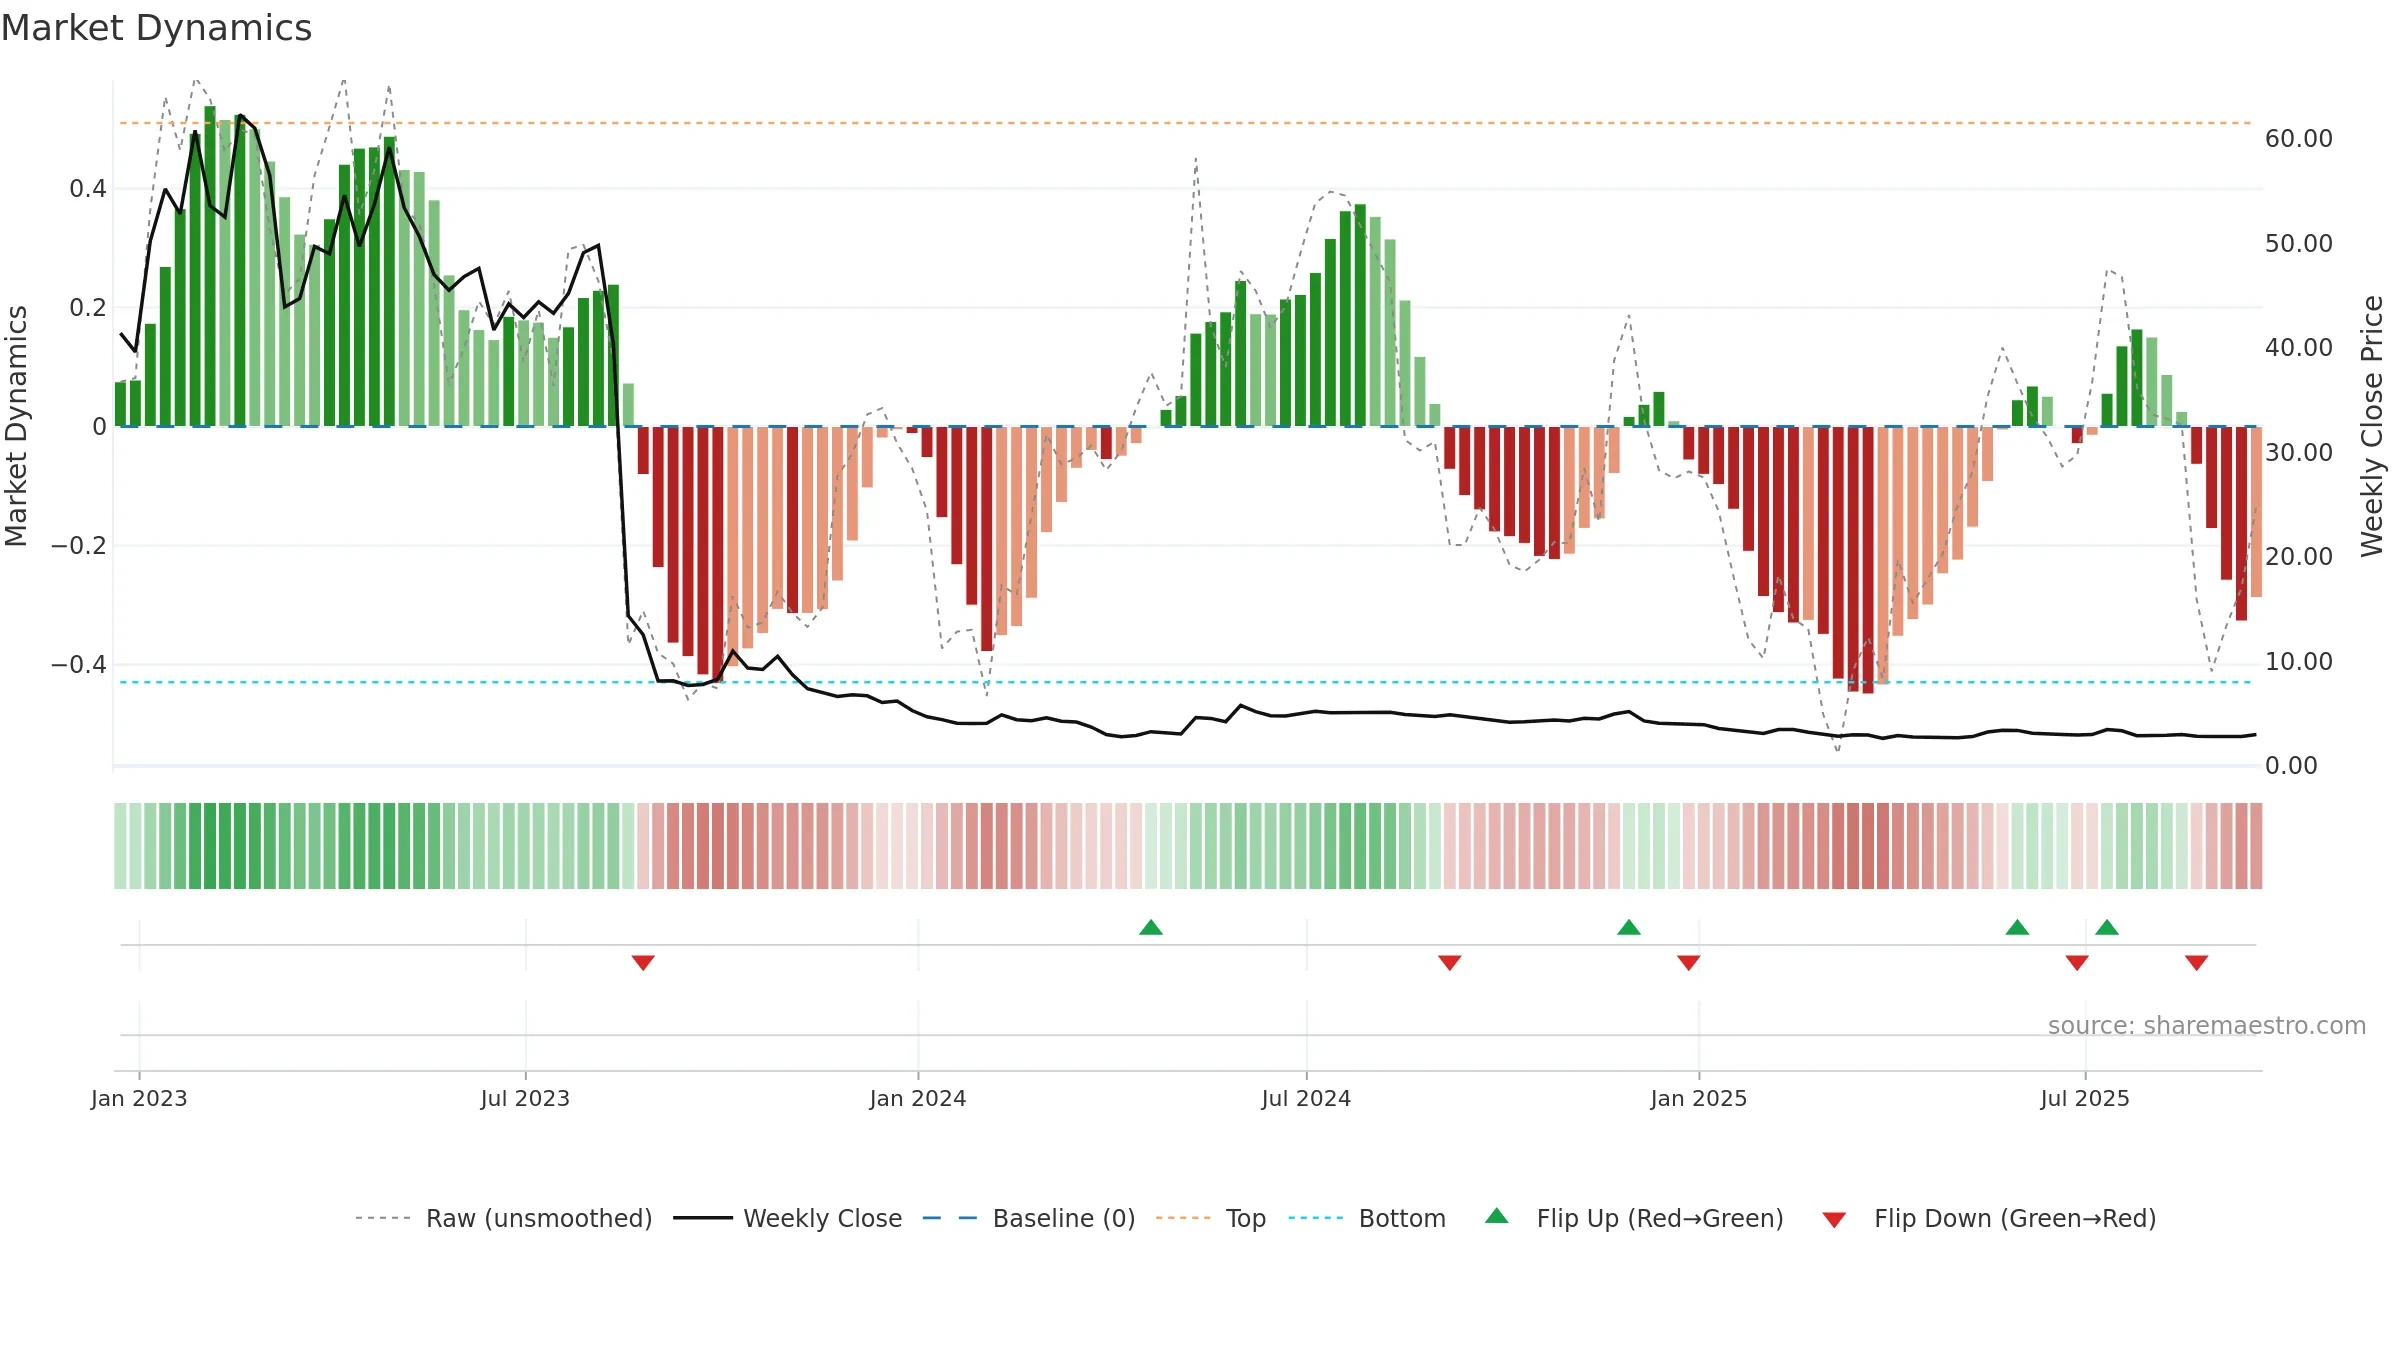The width and height of the screenshot is (2400, 1350).
Task: Click the Bottom legend entry
Action: [1367, 1218]
